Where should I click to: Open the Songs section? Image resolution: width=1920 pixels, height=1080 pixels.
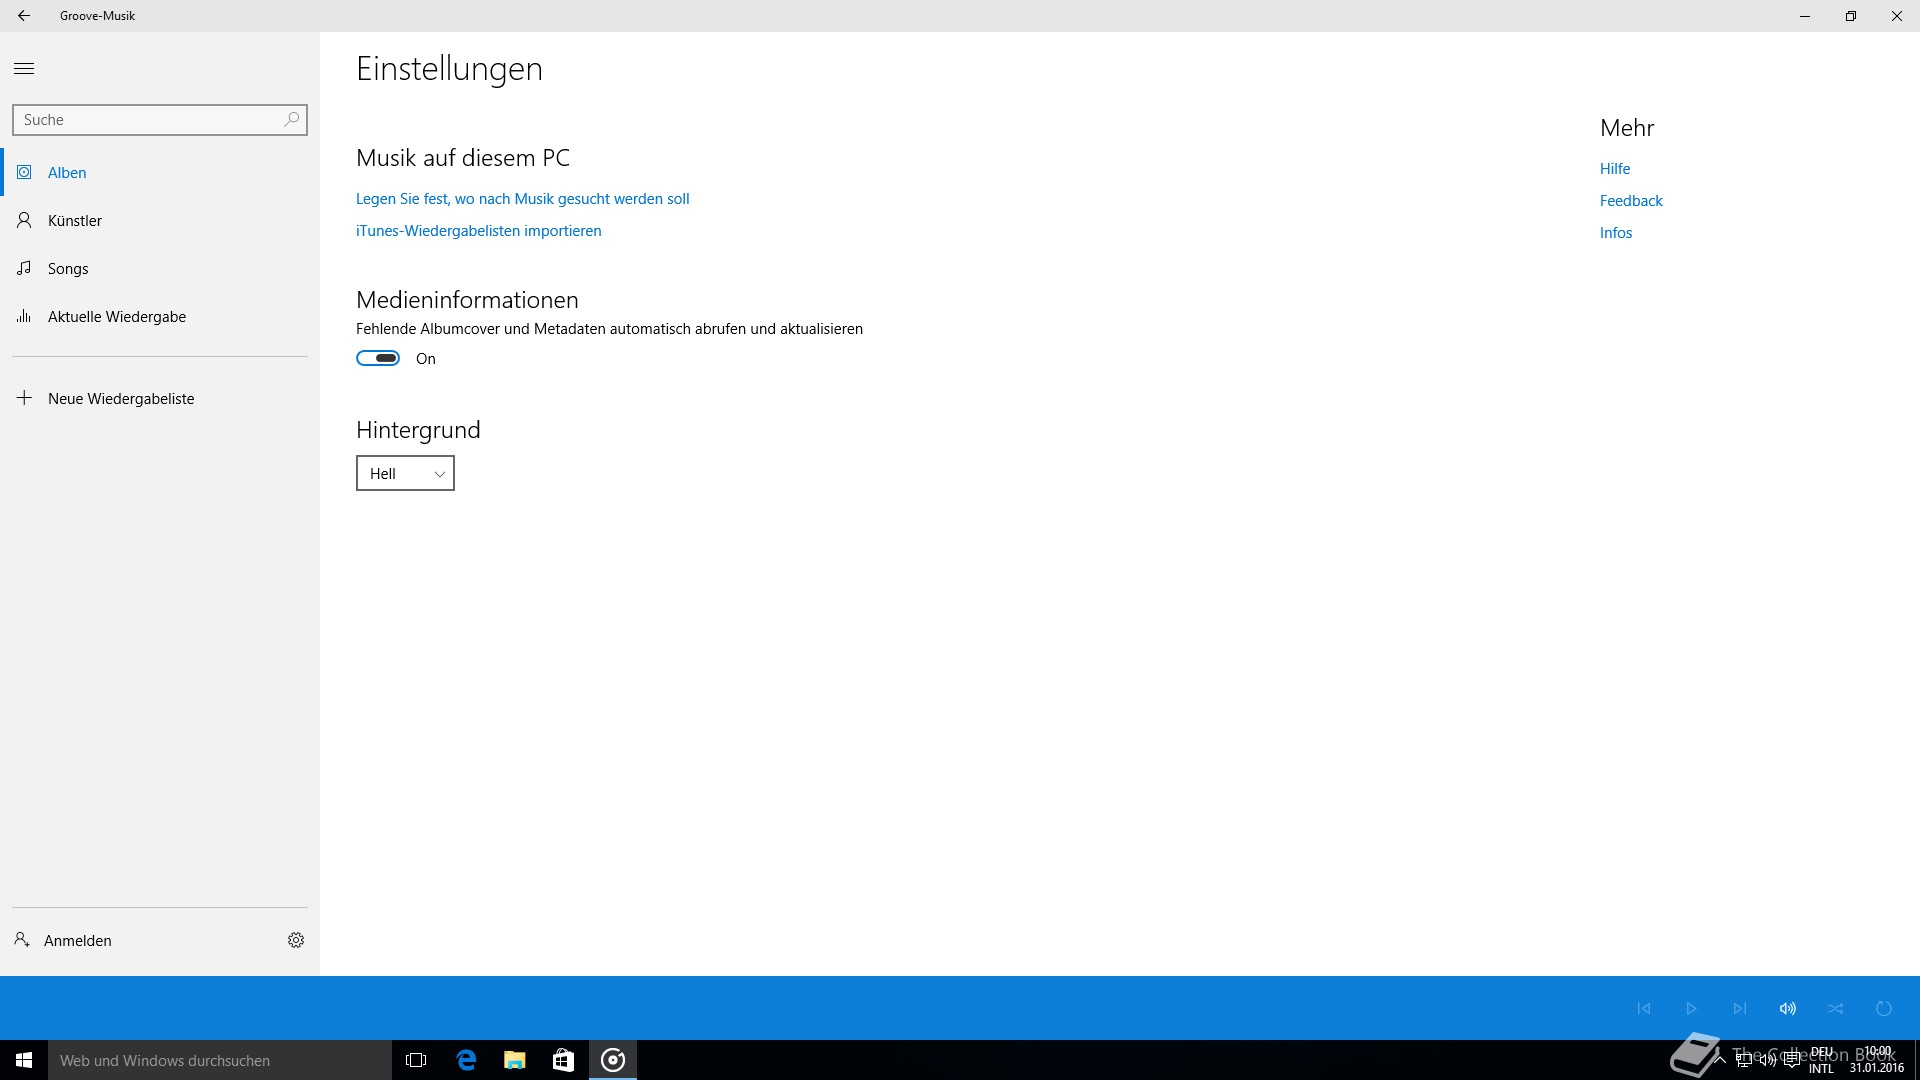(x=160, y=268)
